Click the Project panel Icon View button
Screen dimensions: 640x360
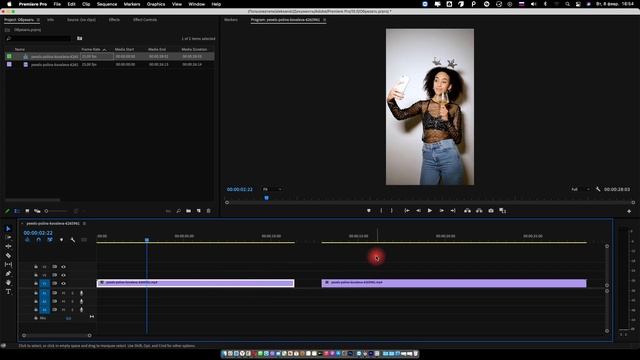pyautogui.click(x=27, y=211)
